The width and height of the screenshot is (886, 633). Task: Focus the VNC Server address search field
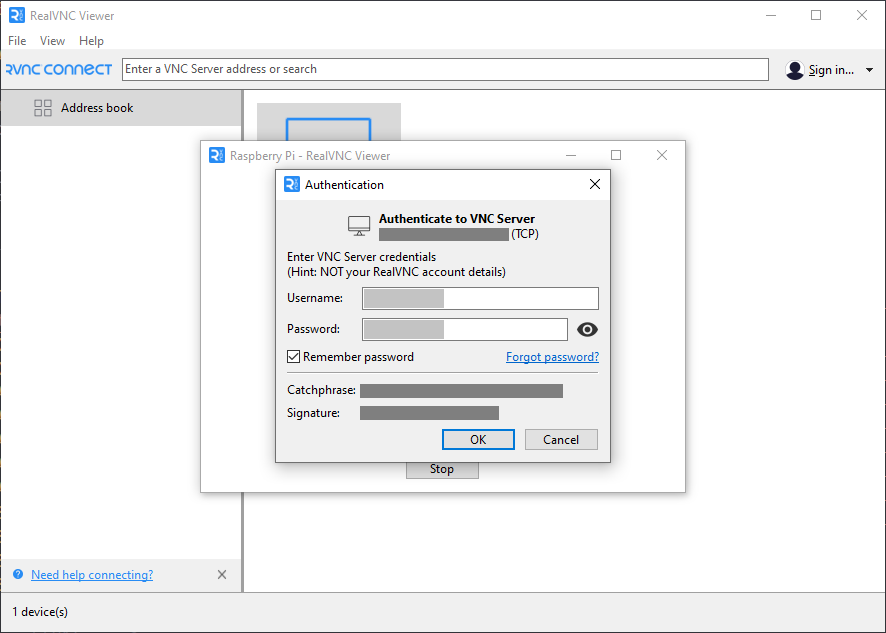445,70
